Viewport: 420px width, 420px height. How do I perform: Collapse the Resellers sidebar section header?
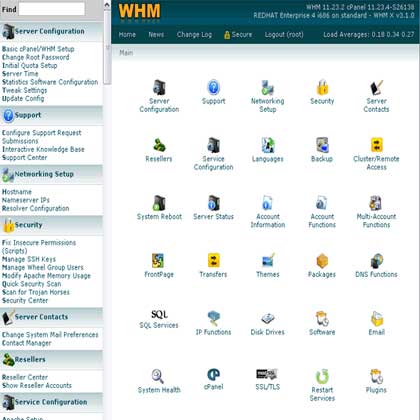point(51,360)
